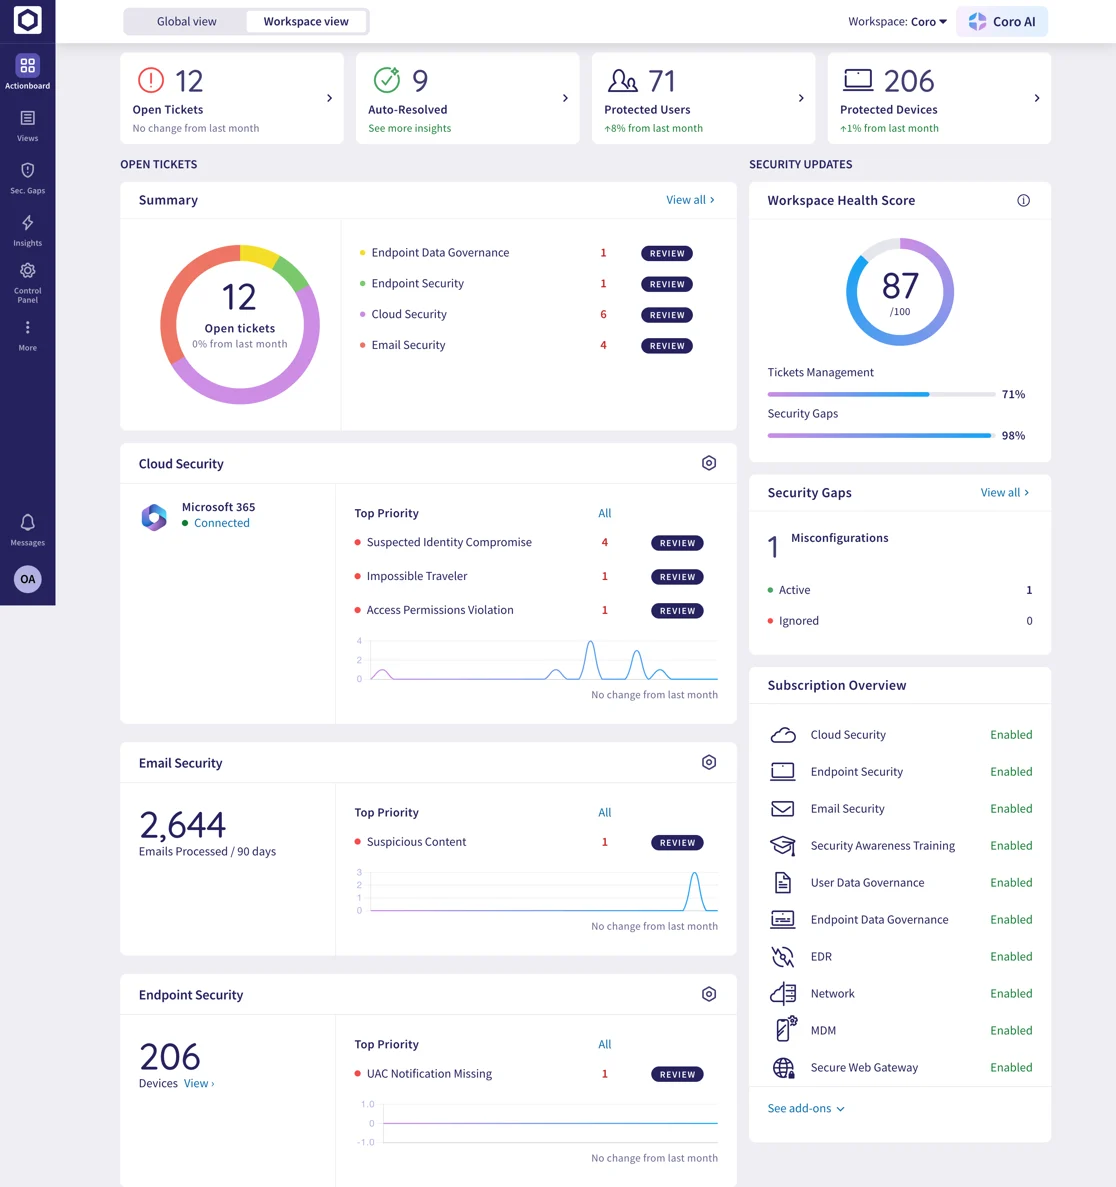Click the Tickets Management progress bar
The width and height of the screenshot is (1116, 1187).
click(878, 394)
